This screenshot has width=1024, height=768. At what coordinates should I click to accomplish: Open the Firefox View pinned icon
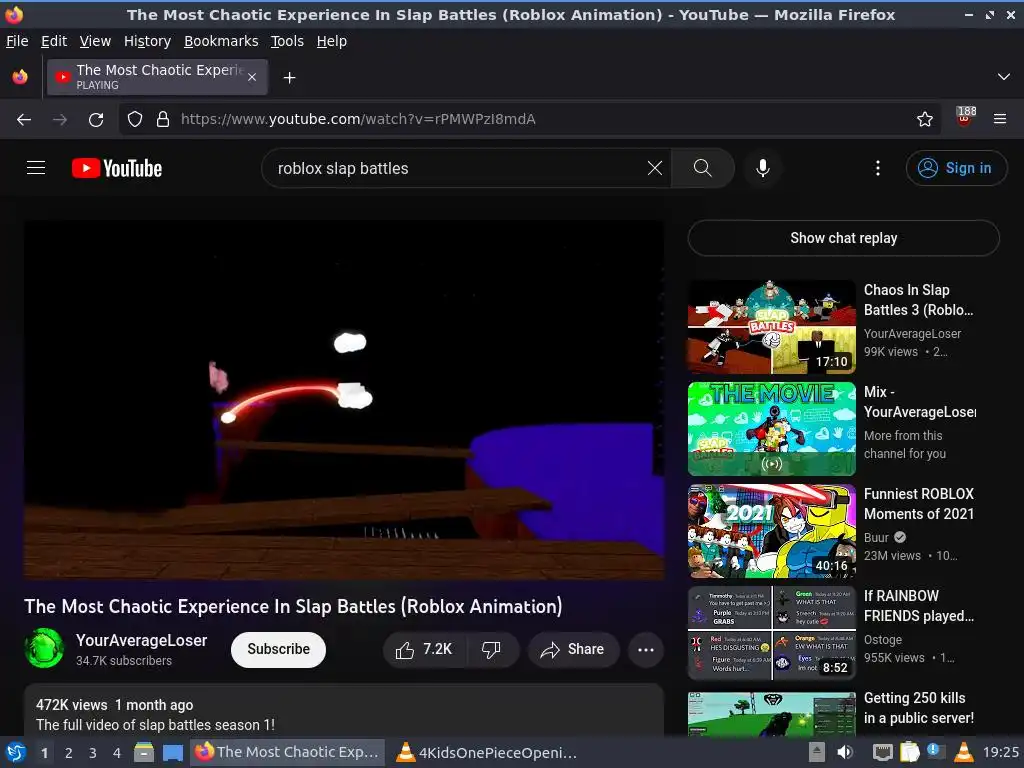coord(20,77)
